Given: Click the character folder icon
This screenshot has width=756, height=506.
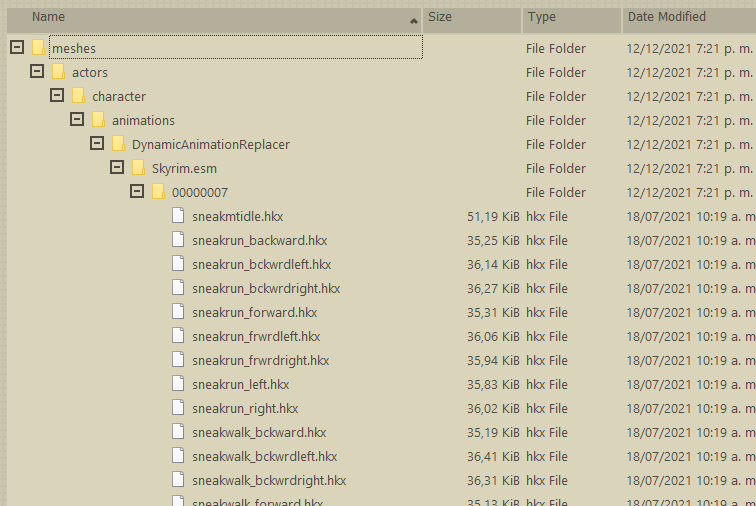Looking at the screenshot, I should pos(78,96).
